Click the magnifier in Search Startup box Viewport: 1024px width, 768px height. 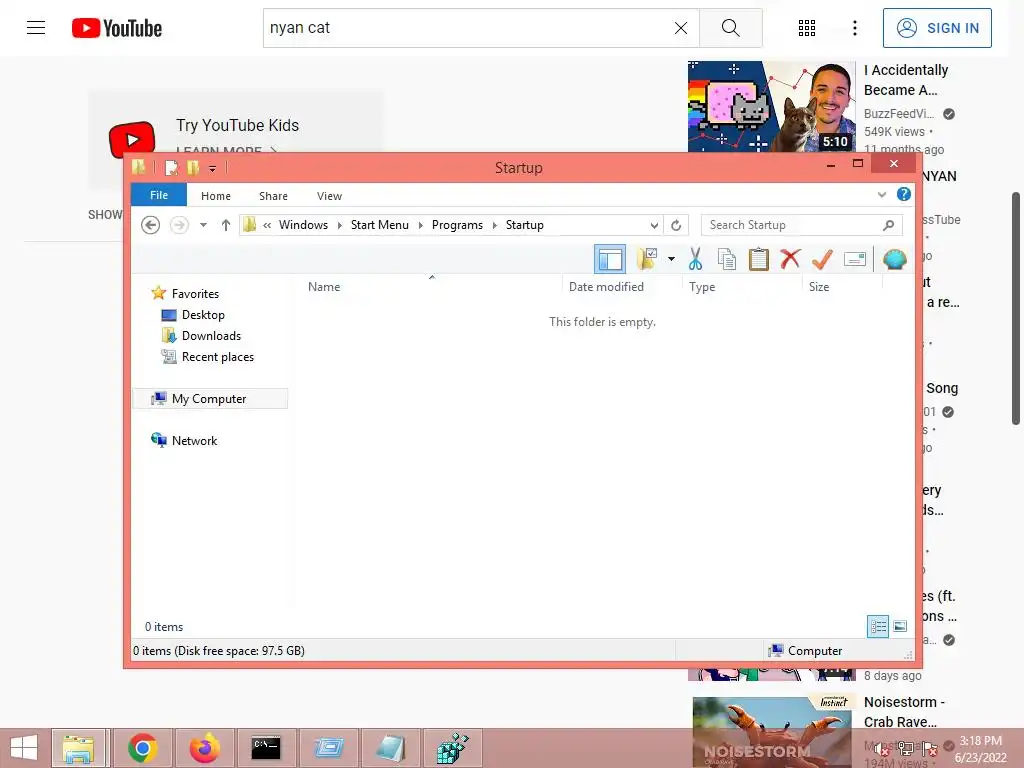(888, 225)
